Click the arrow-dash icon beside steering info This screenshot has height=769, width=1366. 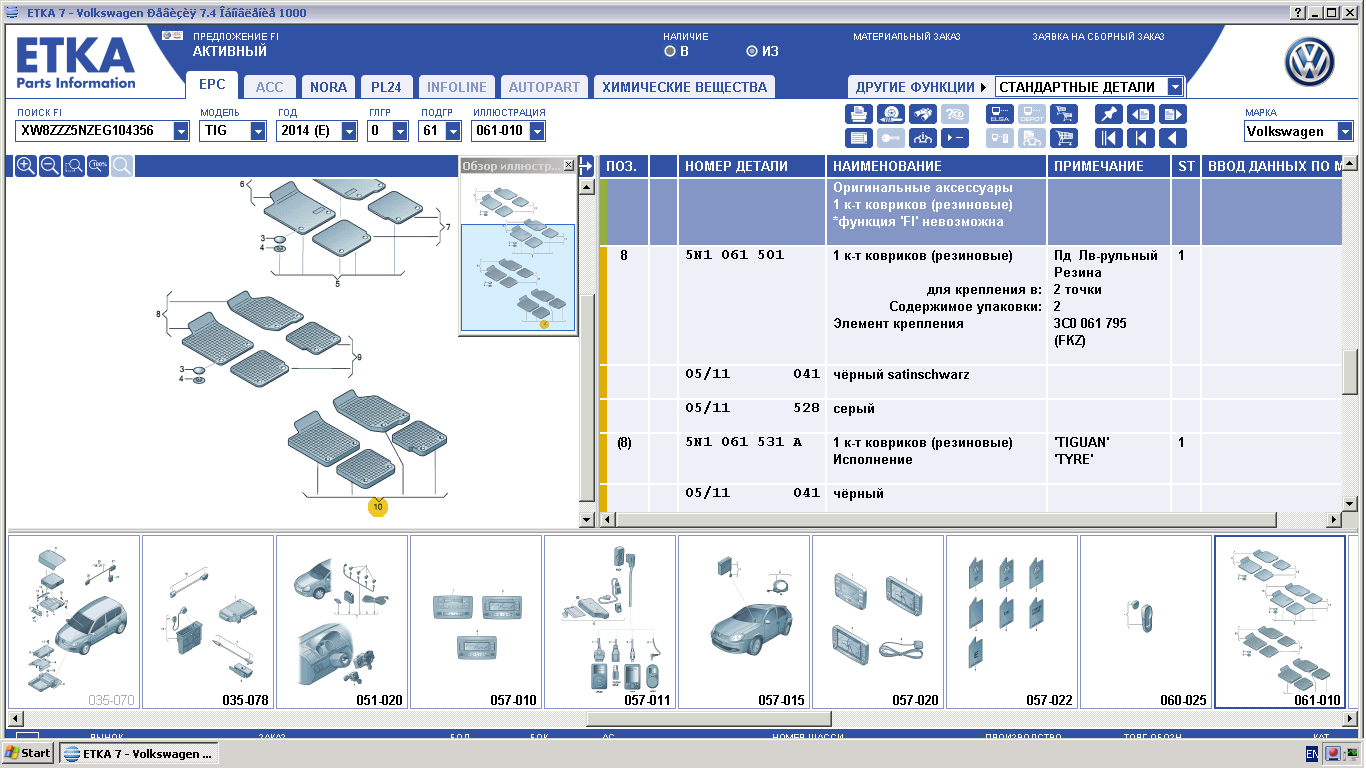pos(955,138)
